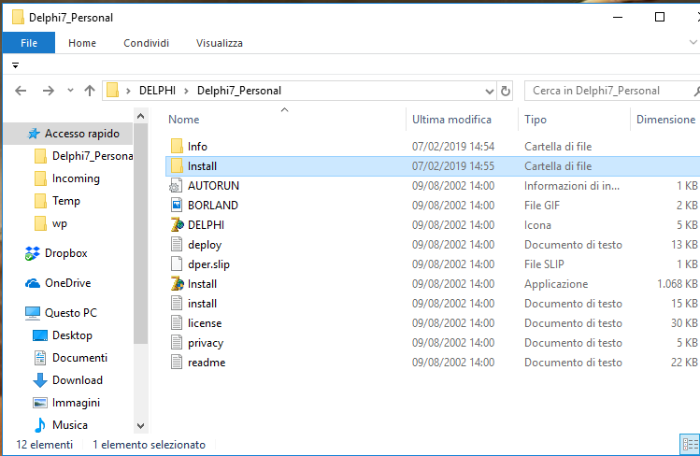The width and height of the screenshot is (700, 456).
Task: Expand the ribbon with the chevron
Action: [693, 42]
